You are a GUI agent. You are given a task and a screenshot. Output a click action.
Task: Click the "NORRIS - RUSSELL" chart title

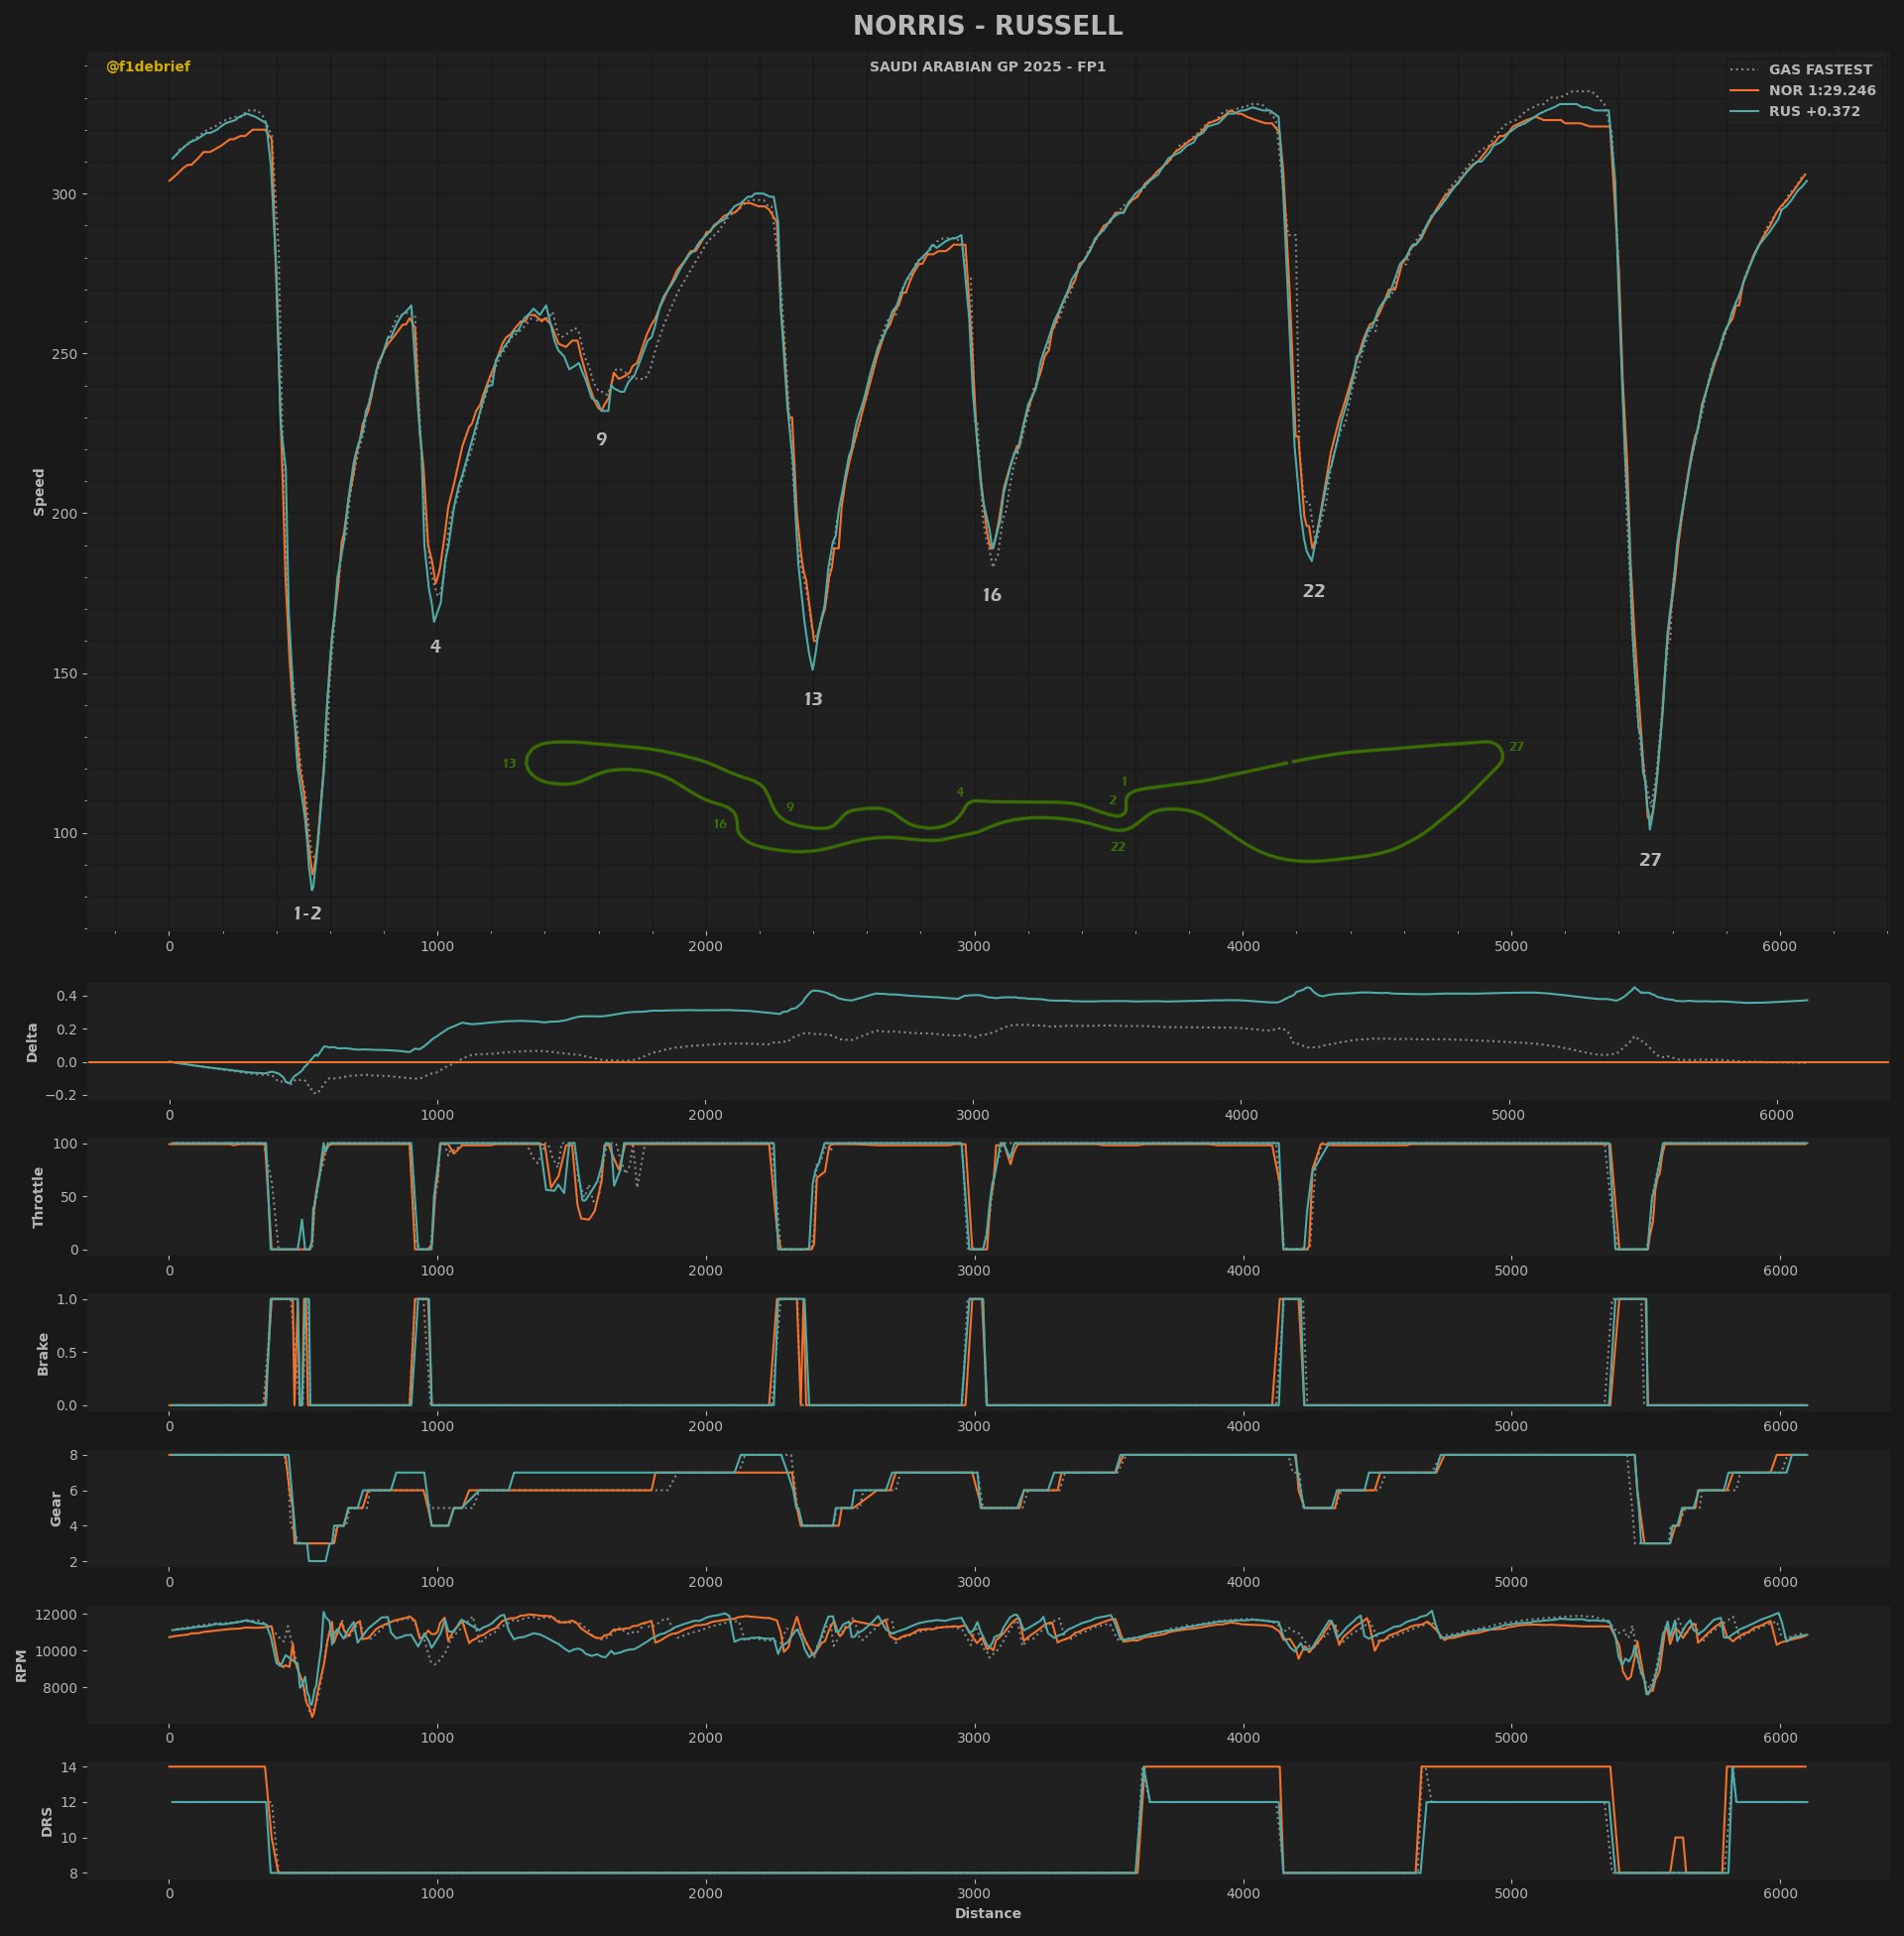pyautogui.click(x=987, y=26)
